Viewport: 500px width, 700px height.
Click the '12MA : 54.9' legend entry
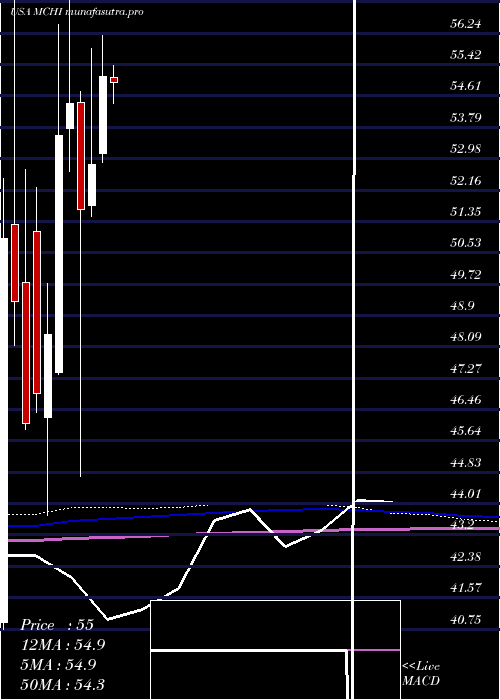pos(62,645)
